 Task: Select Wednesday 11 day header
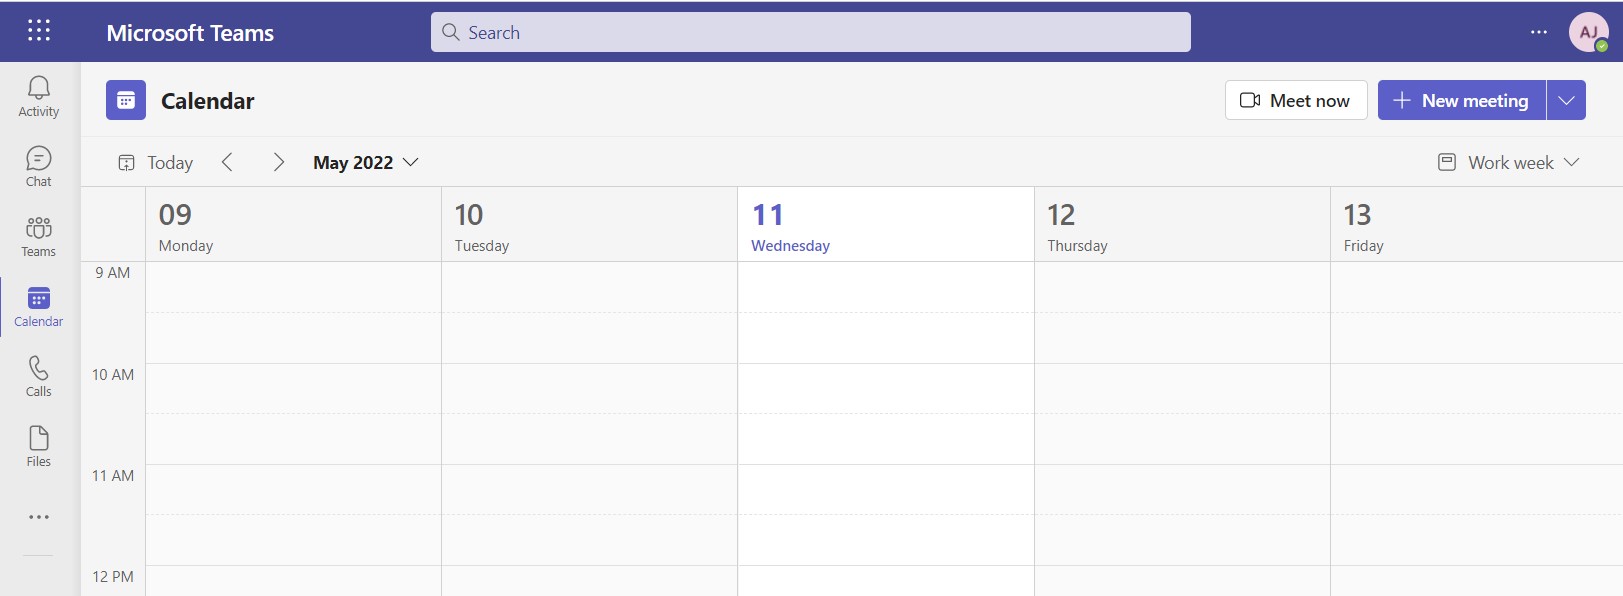[886, 225]
